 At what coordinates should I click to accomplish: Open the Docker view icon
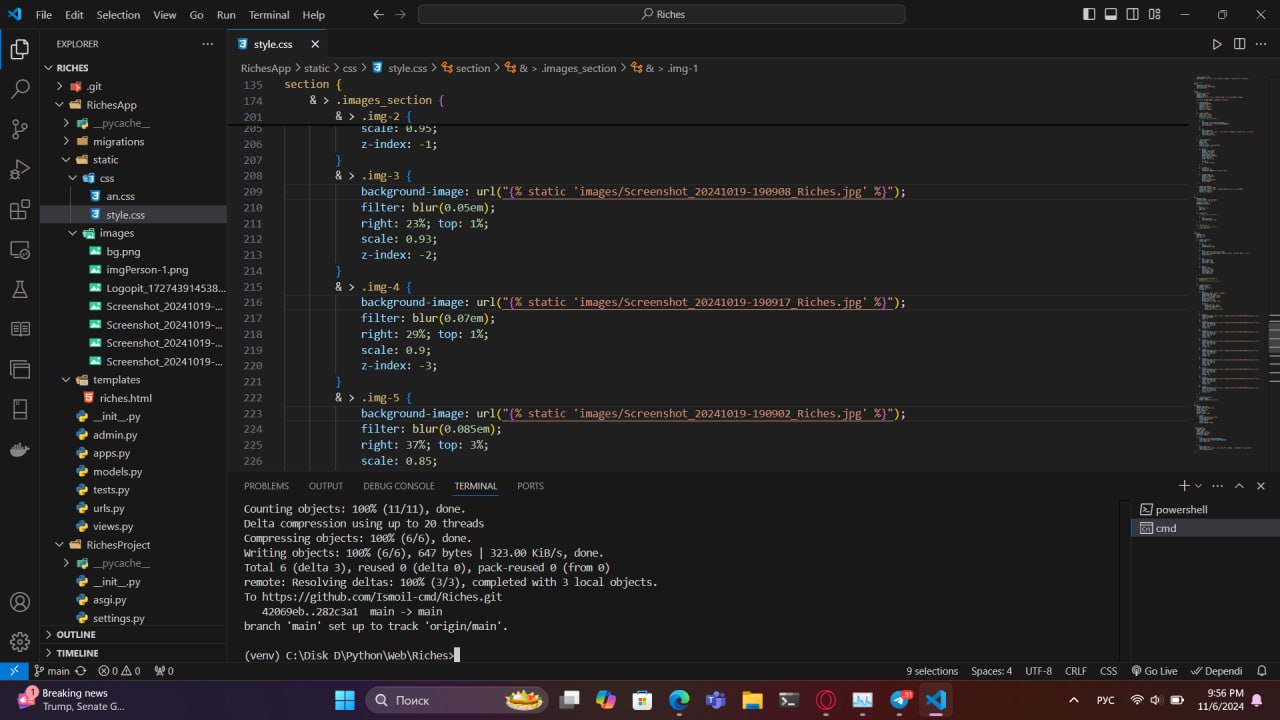[x=20, y=449]
